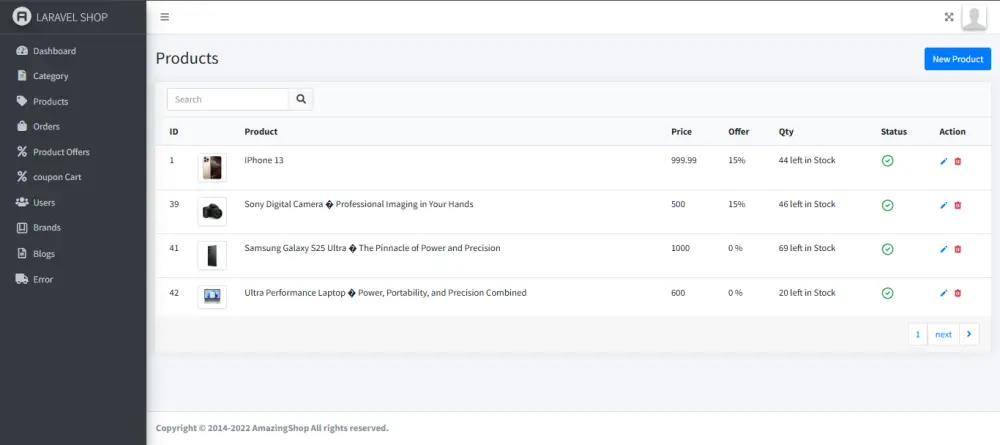Click the Brands book icon
The height and width of the screenshot is (445, 1000).
coord(22,228)
